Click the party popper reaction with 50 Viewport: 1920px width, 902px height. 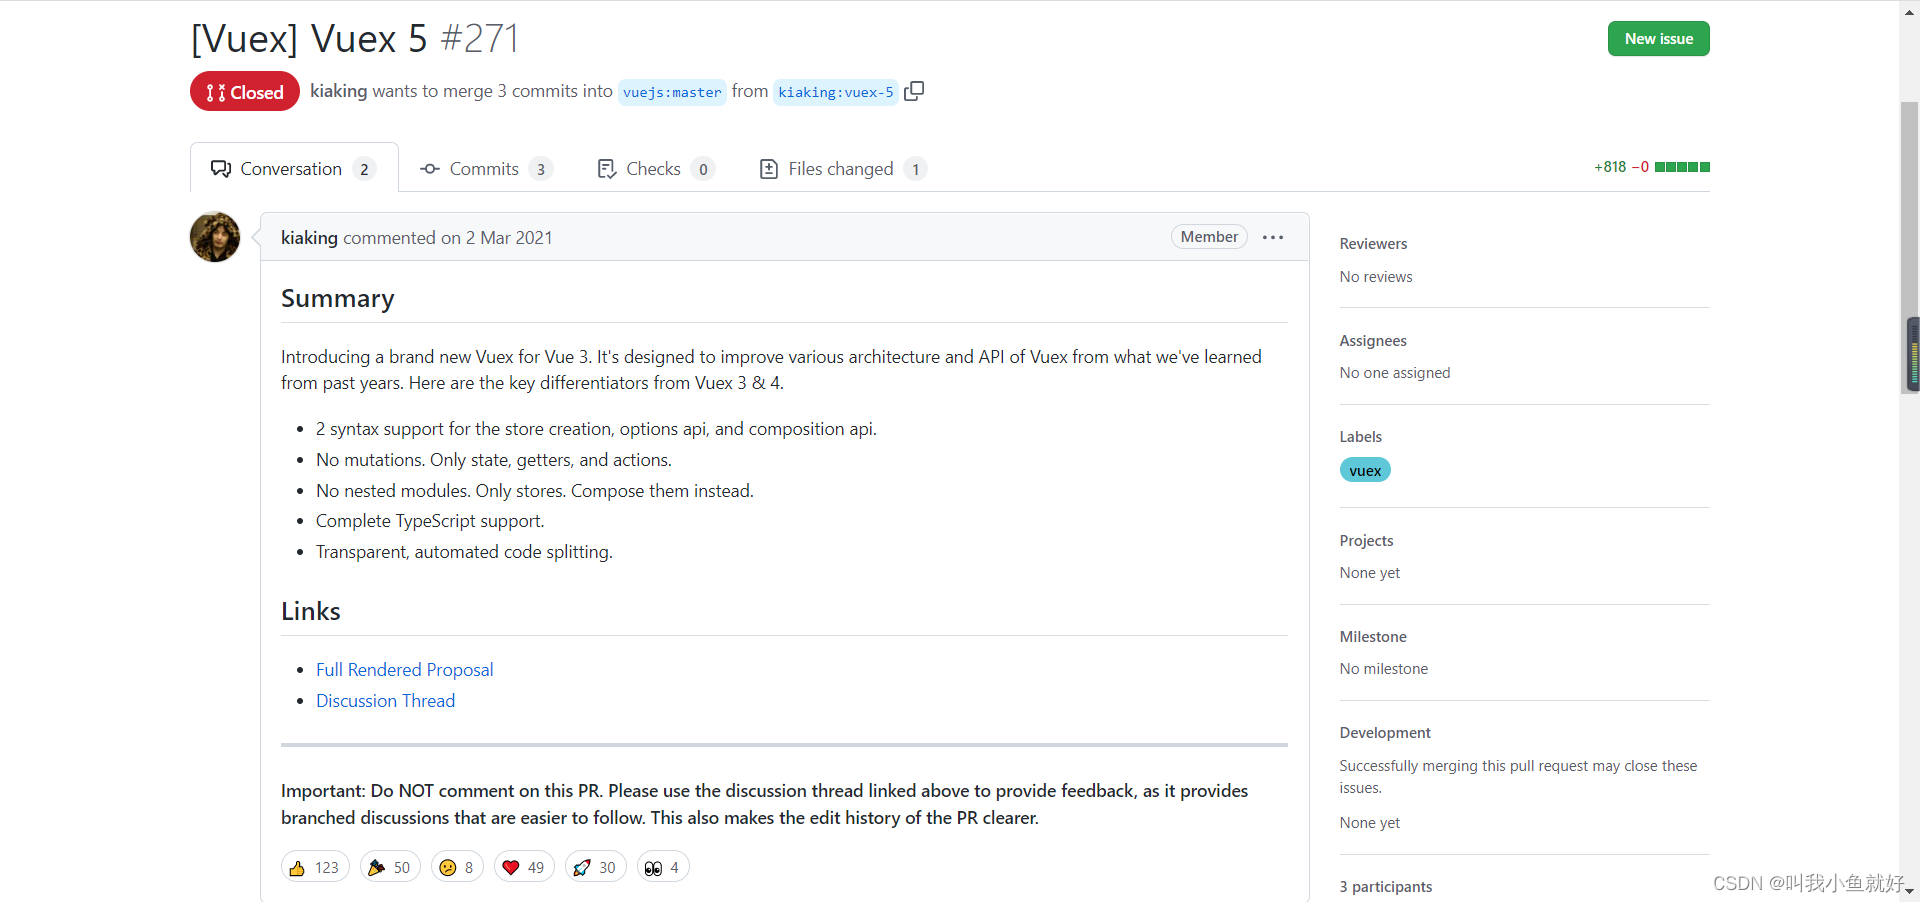[390, 867]
